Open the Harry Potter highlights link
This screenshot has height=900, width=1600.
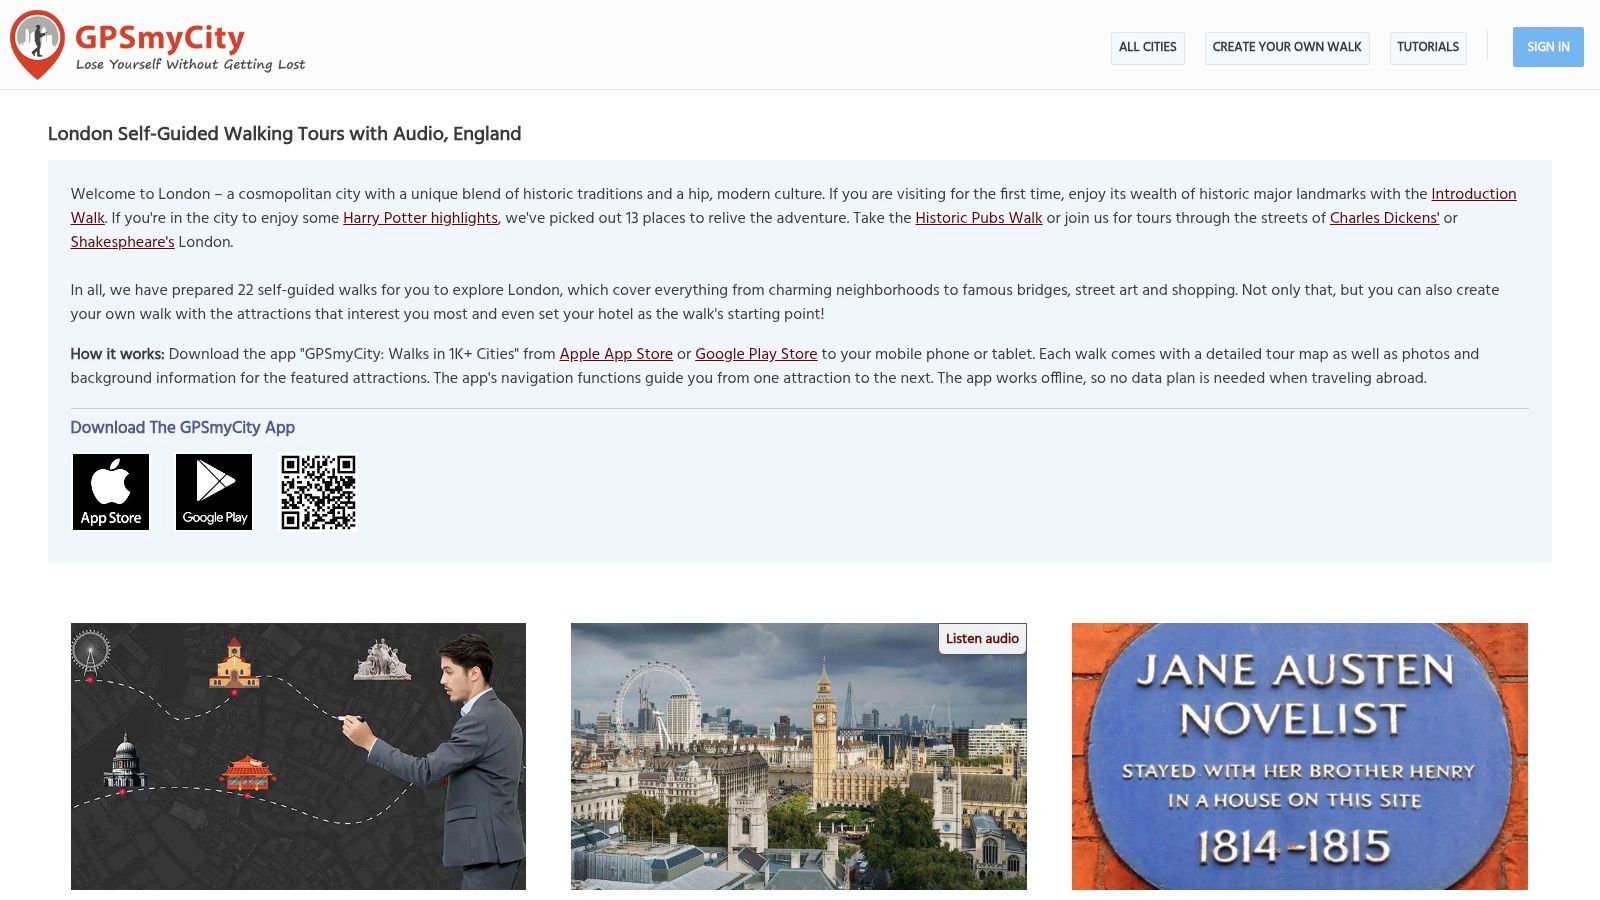(420, 218)
